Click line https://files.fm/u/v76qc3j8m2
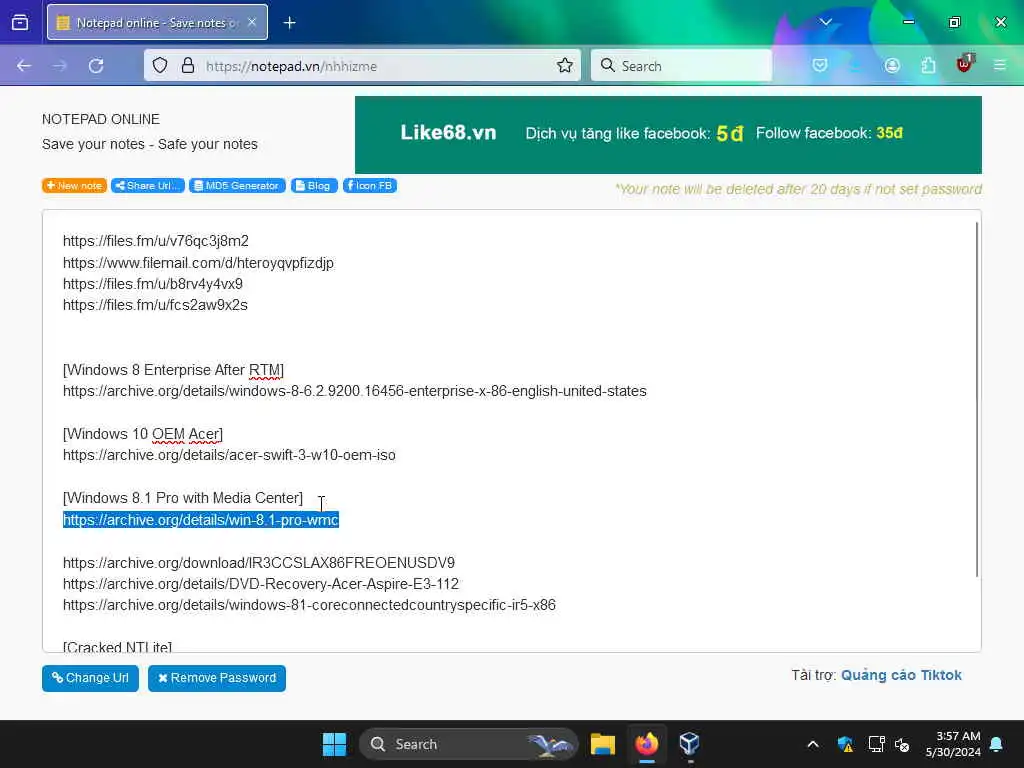This screenshot has width=1024, height=768. tap(155, 241)
